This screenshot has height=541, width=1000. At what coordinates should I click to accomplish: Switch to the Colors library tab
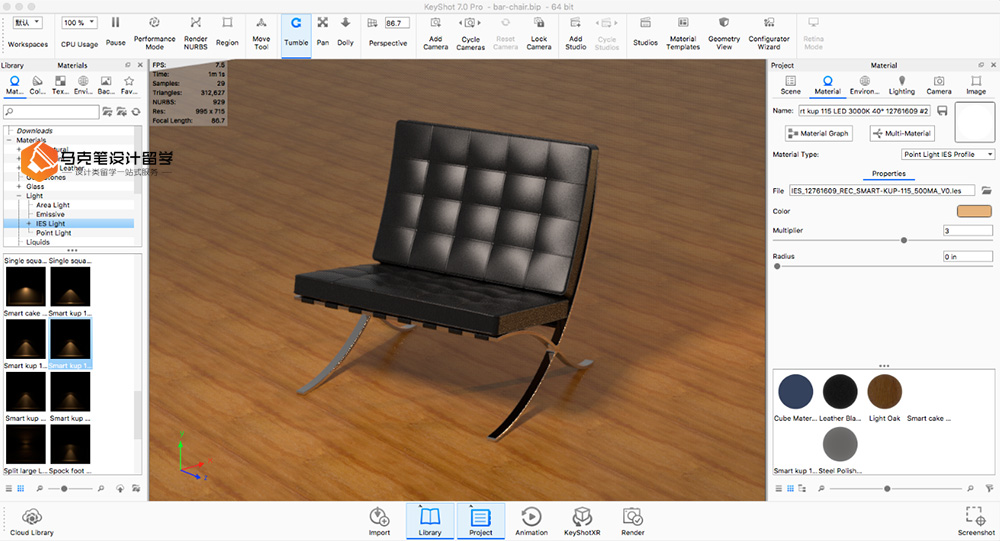point(37,84)
